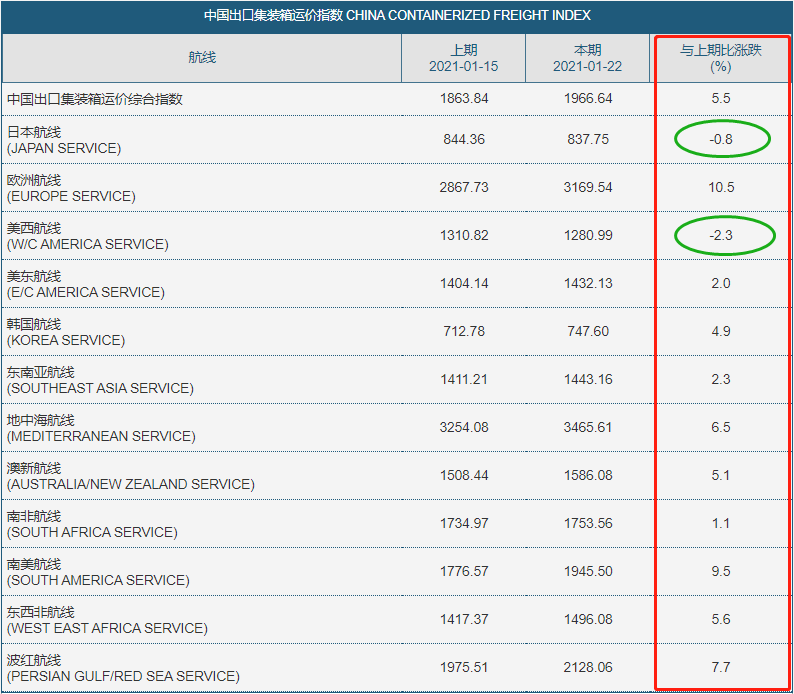Select the 航线 column header
Viewport: 794px width, 694px height.
(x=202, y=58)
